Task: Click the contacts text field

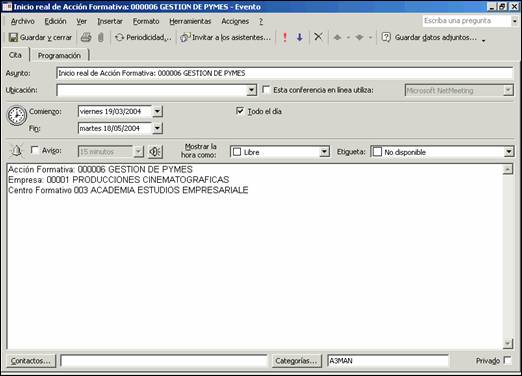Action: (x=164, y=361)
